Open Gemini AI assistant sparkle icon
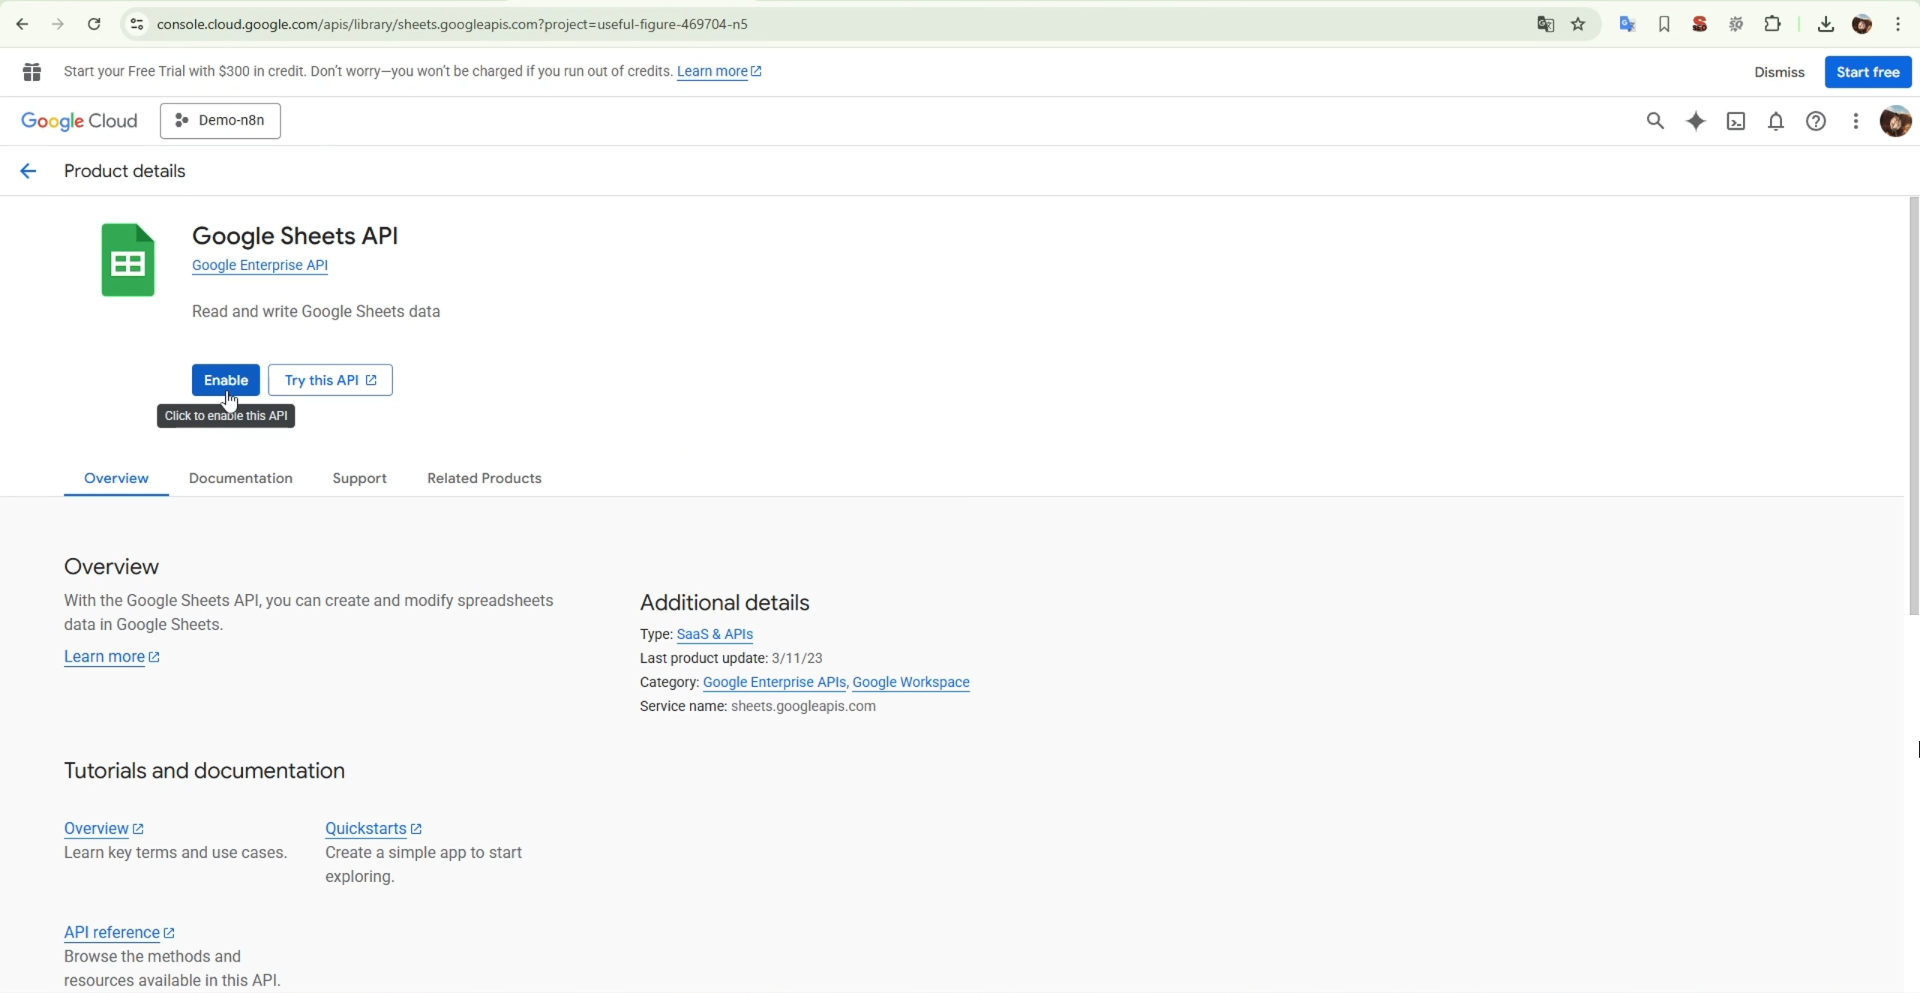Screen dimensions: 1920x993 pyautogui.click(x=1696, y=121)
